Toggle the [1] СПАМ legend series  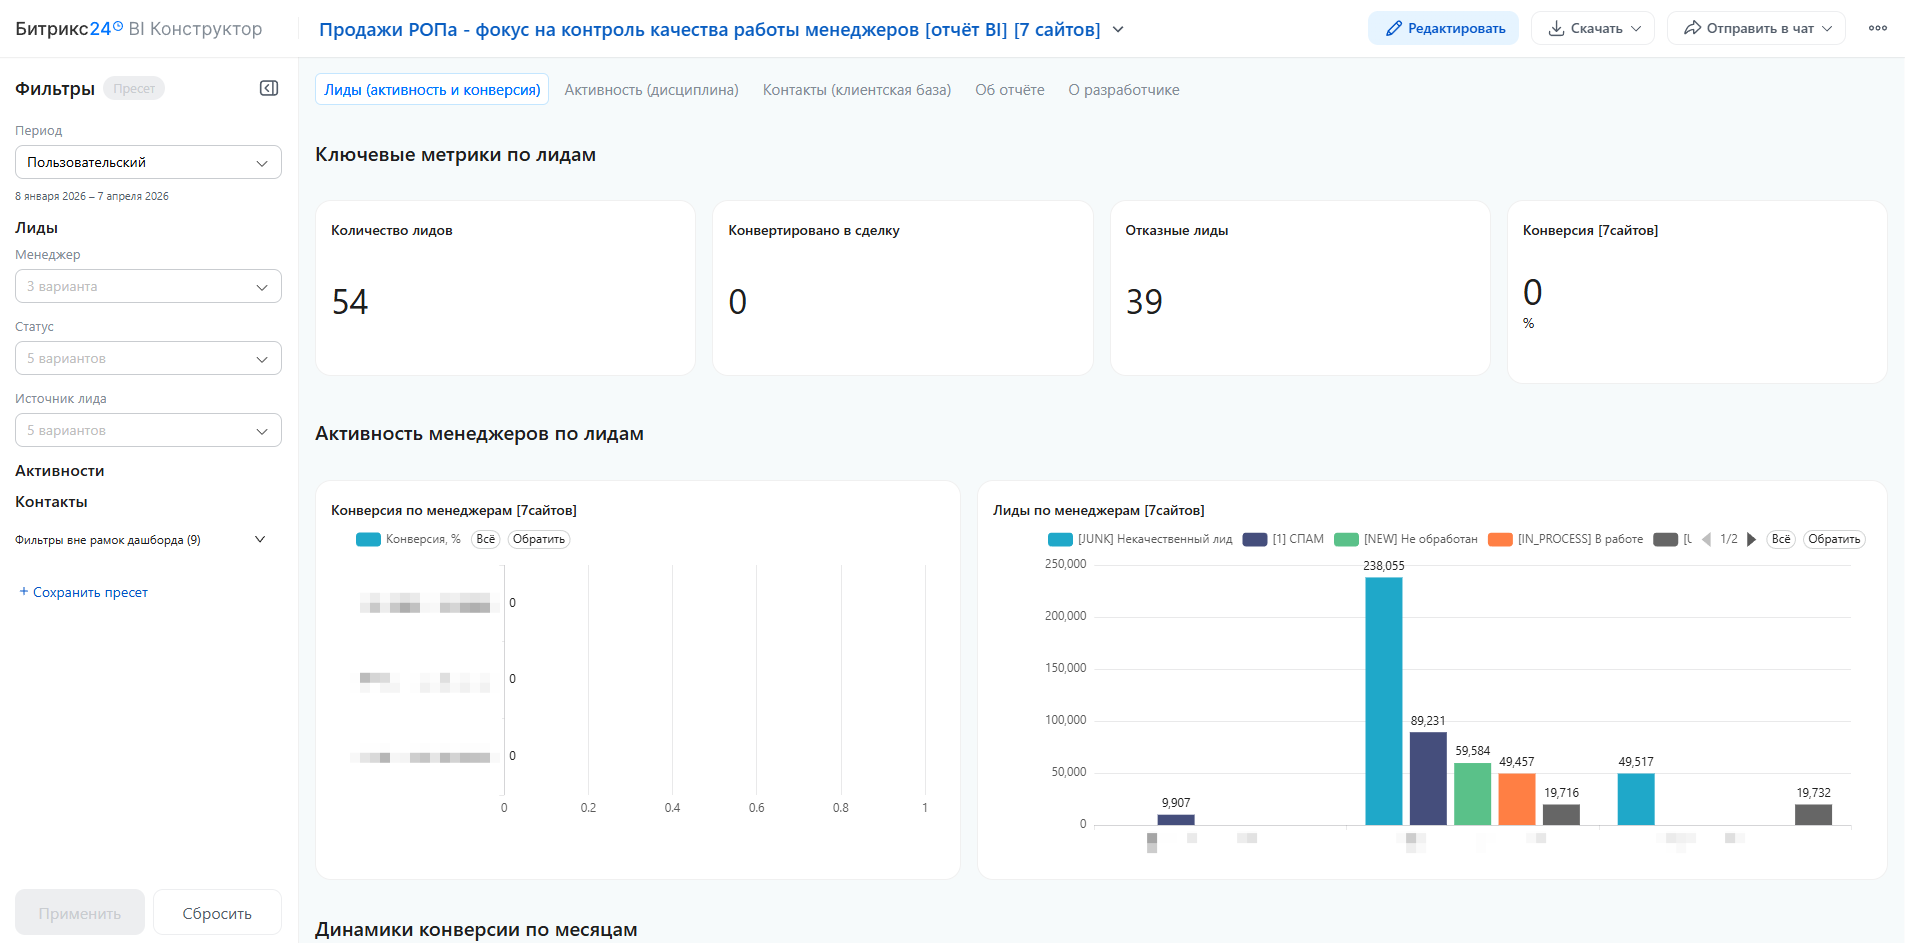coord(1284,539)
